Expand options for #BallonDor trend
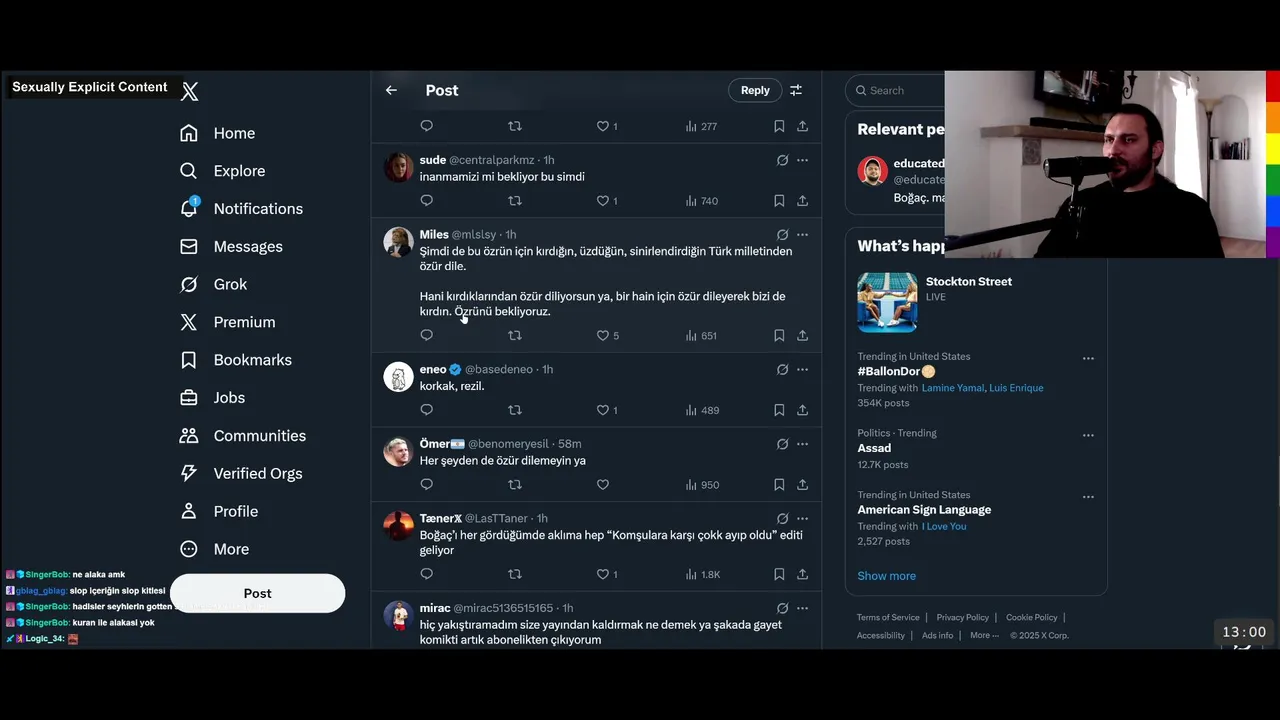Image resolution: width=1280 pixels, height=720 pixels. click(1088, 358)
